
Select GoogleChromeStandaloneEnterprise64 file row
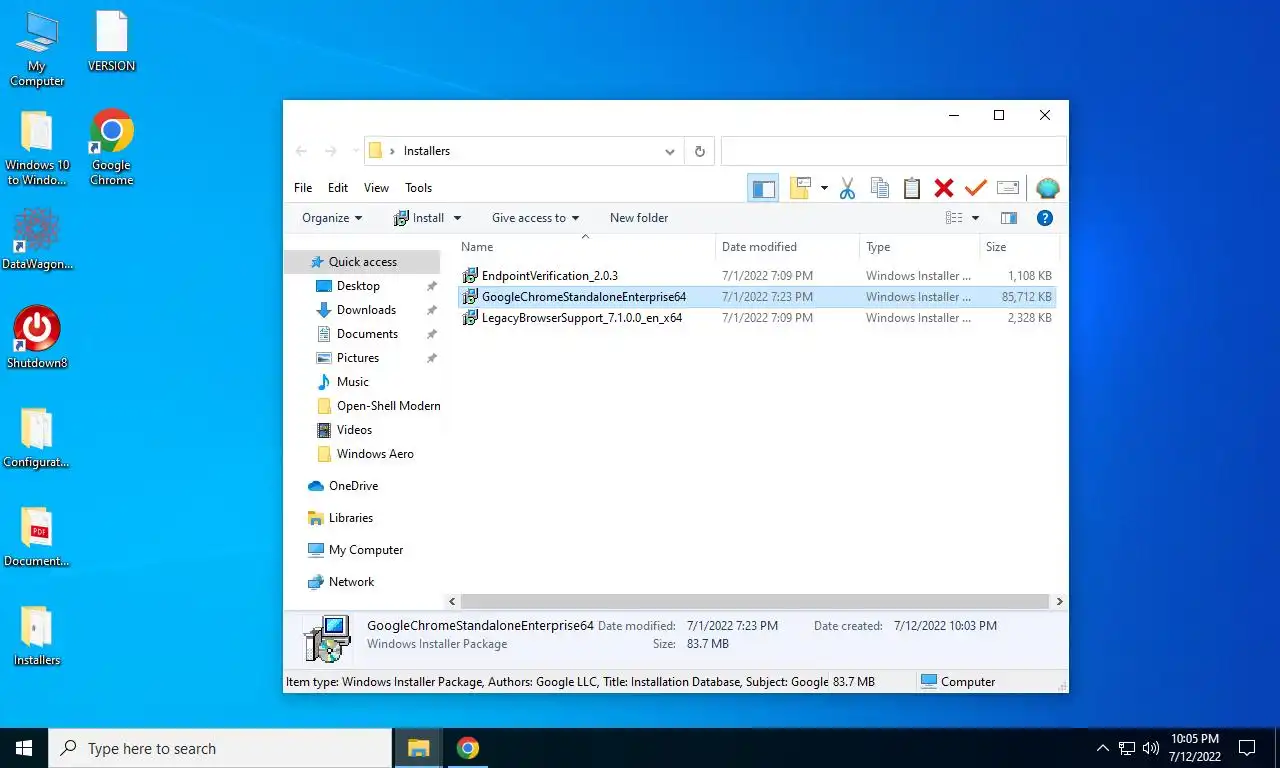click(756, 297)
